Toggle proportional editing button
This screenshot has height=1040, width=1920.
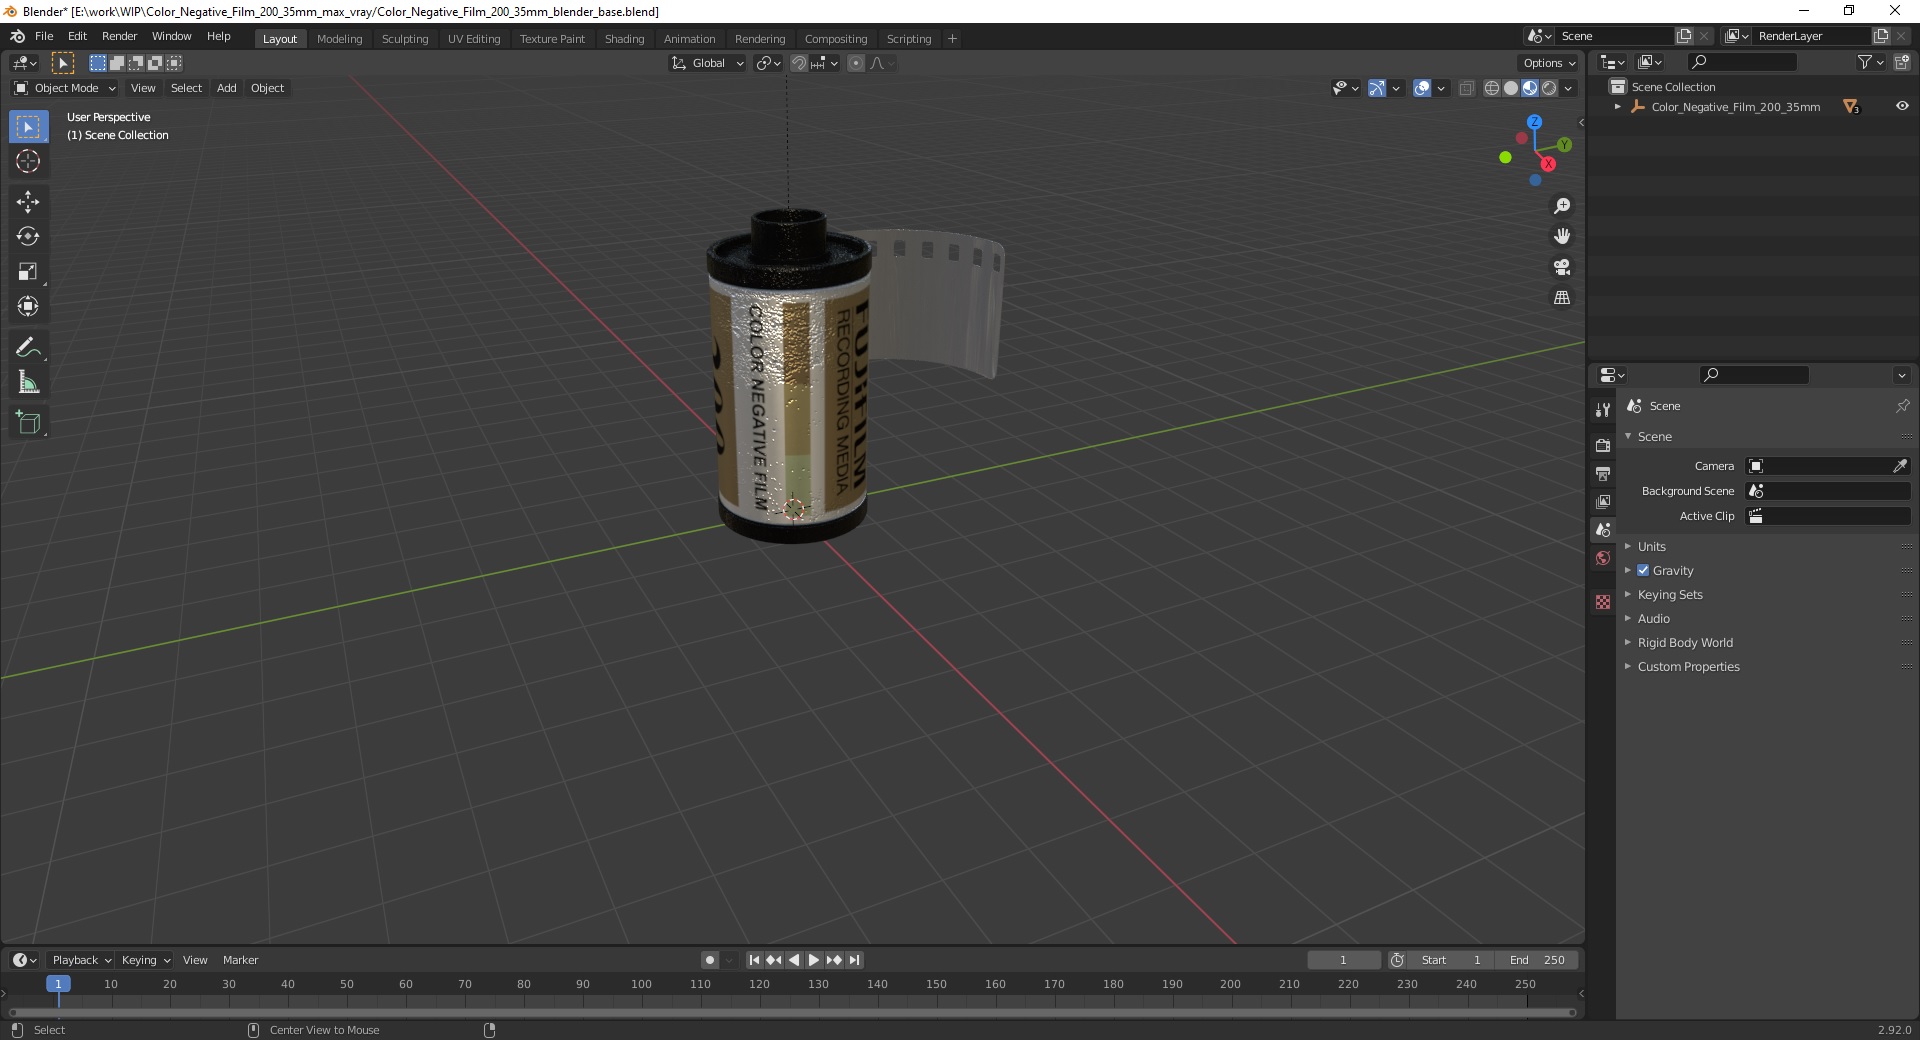click(x=856, y=63)
